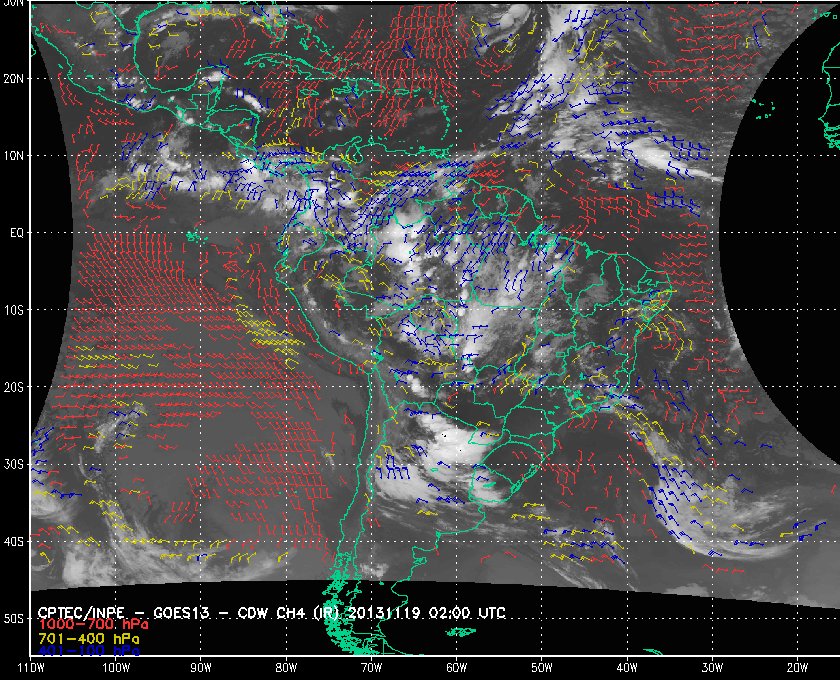Click the 110W longitude label

(31, 668)
